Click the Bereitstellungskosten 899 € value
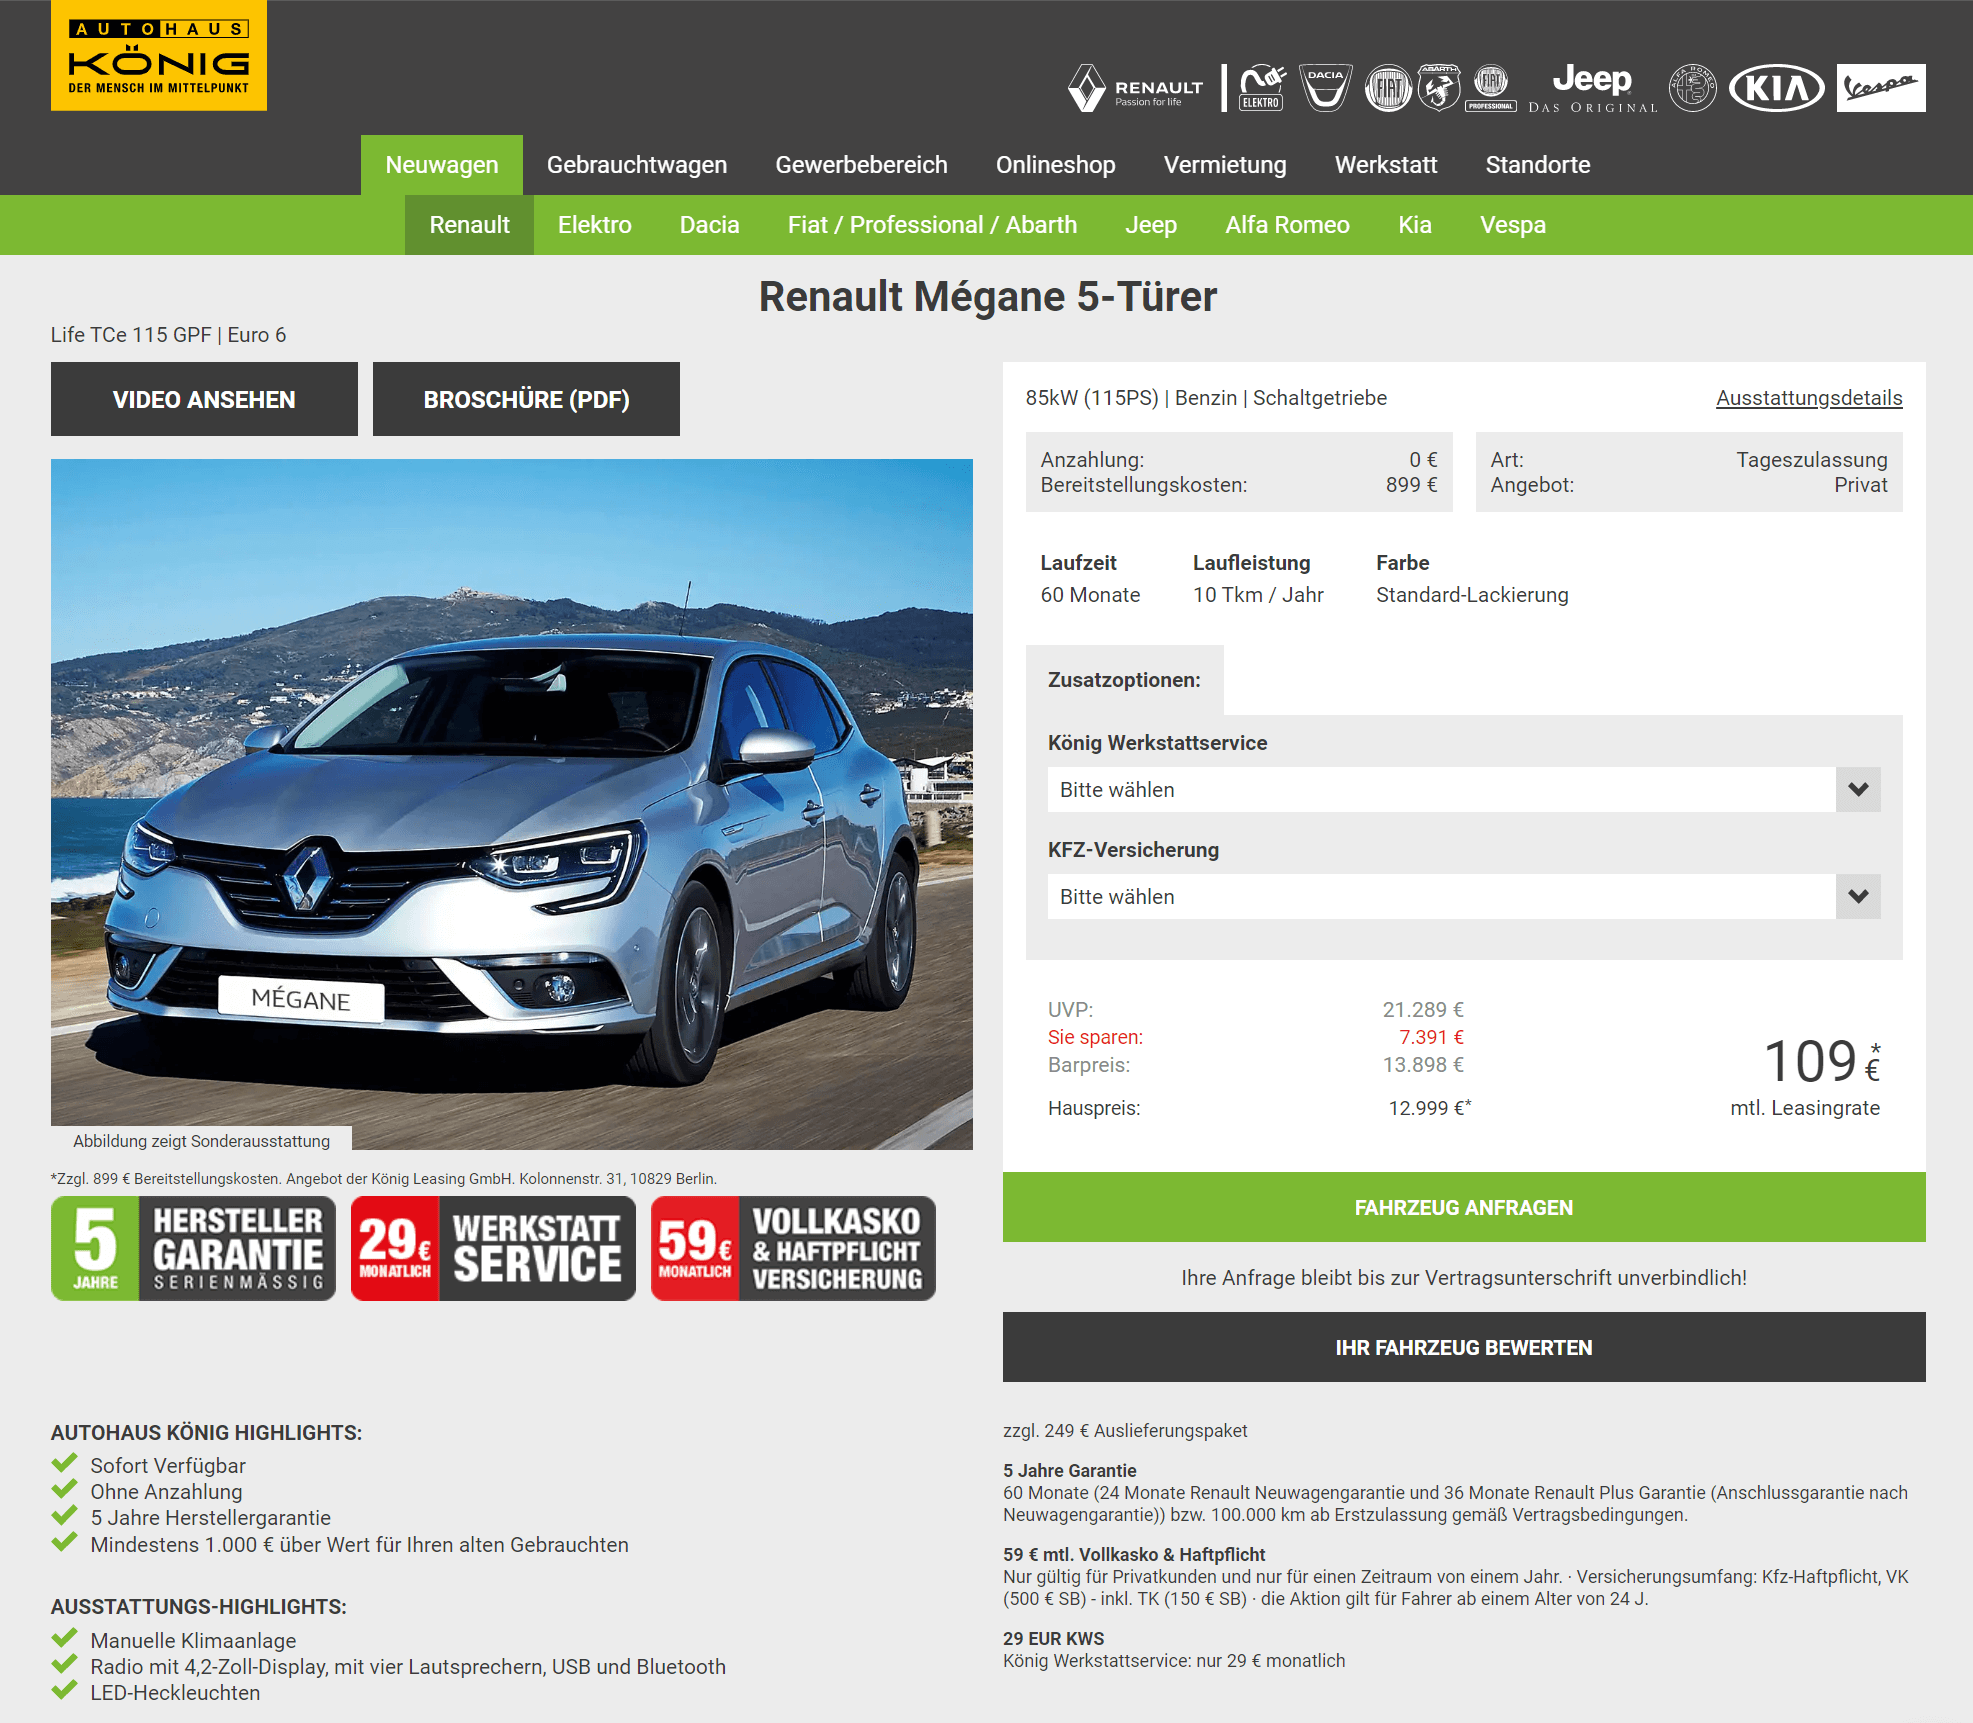This screenshot has width=1973, height=1723. tap(1411, 485)
